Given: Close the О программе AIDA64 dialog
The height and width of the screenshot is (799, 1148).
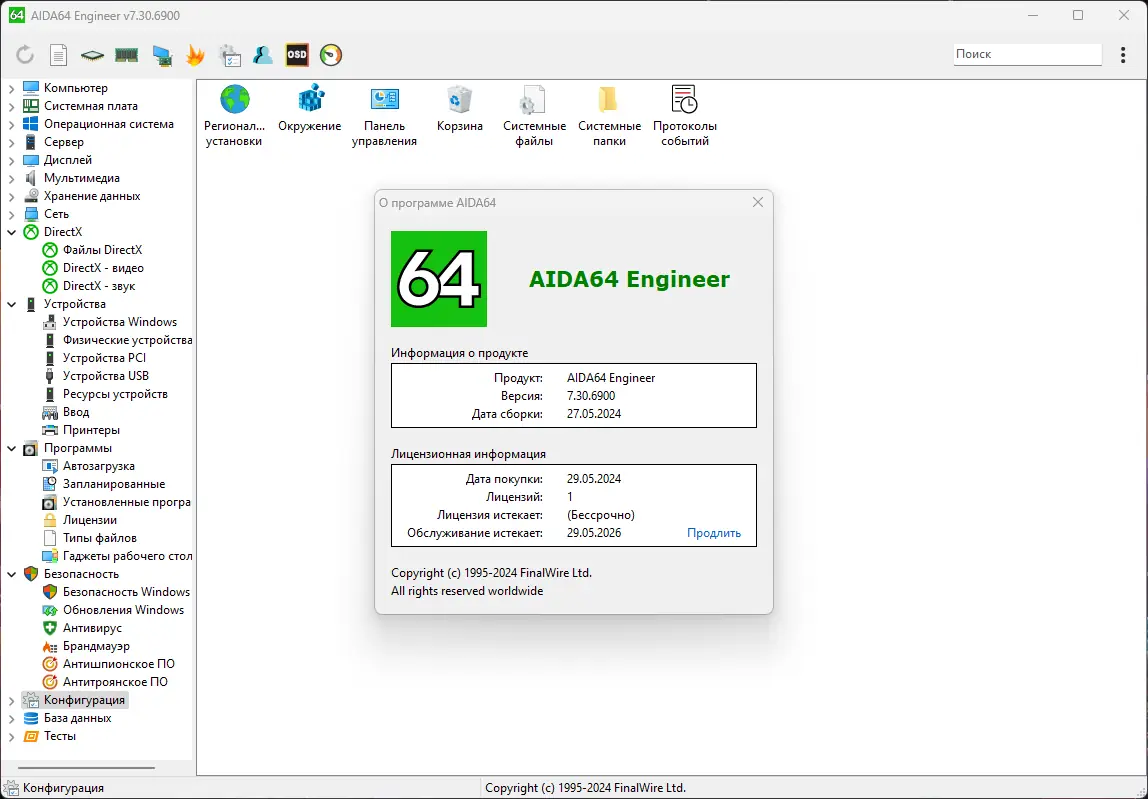Looking at the screenshot, I should 758,202.
